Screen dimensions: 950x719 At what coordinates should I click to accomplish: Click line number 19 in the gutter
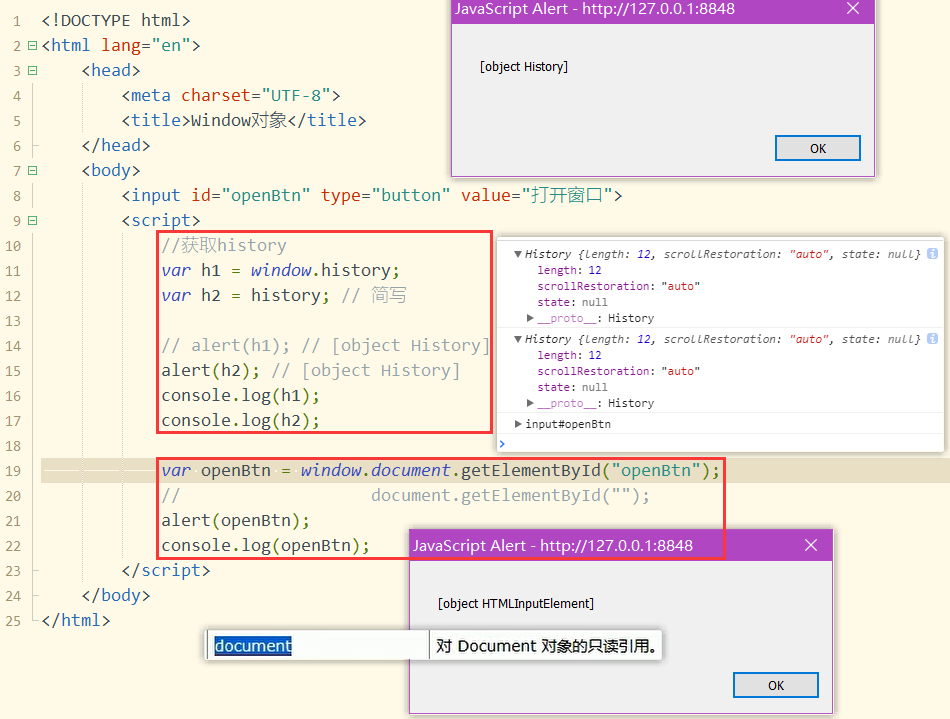(x=13, y=471)
